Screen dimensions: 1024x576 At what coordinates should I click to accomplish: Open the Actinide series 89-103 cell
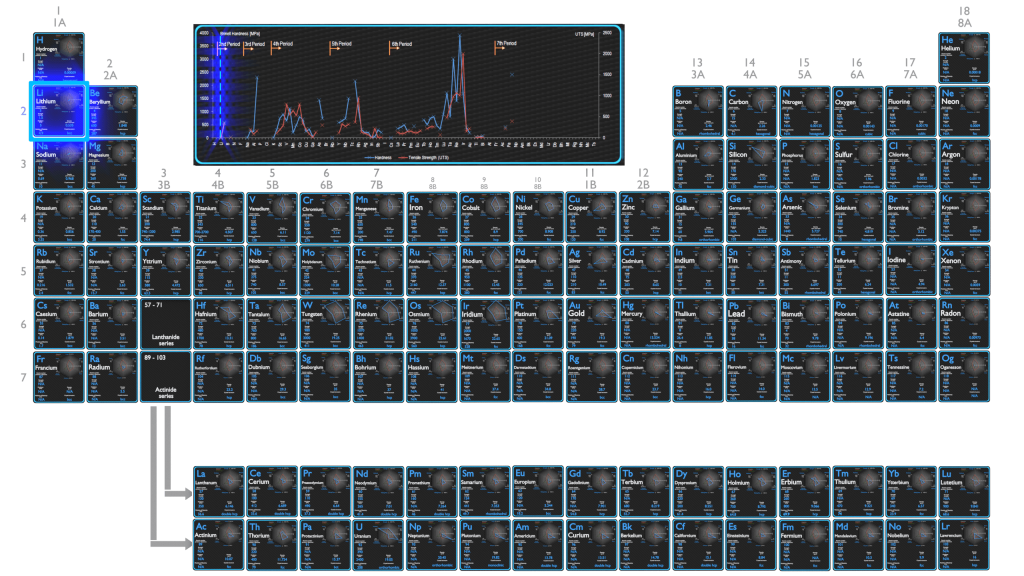pyautogui.click(x=165, y=376)
